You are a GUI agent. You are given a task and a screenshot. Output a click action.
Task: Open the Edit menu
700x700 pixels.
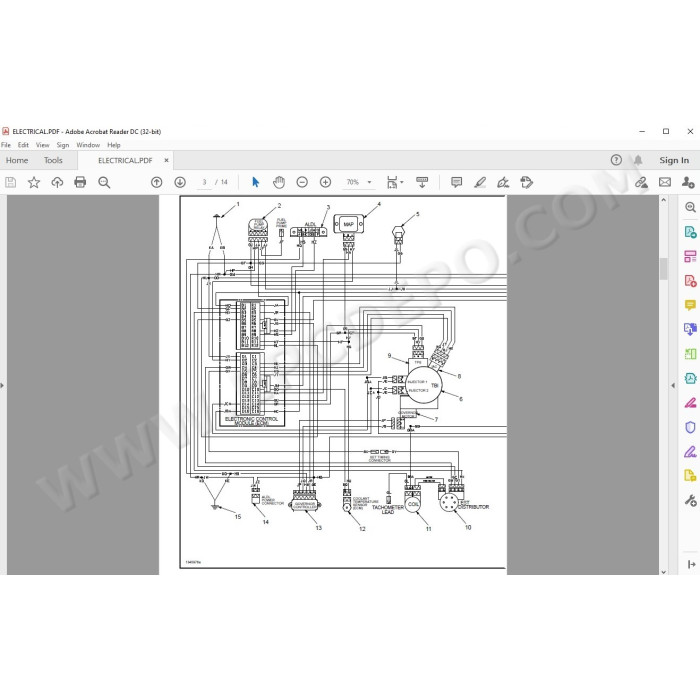(x=23, y=145)
